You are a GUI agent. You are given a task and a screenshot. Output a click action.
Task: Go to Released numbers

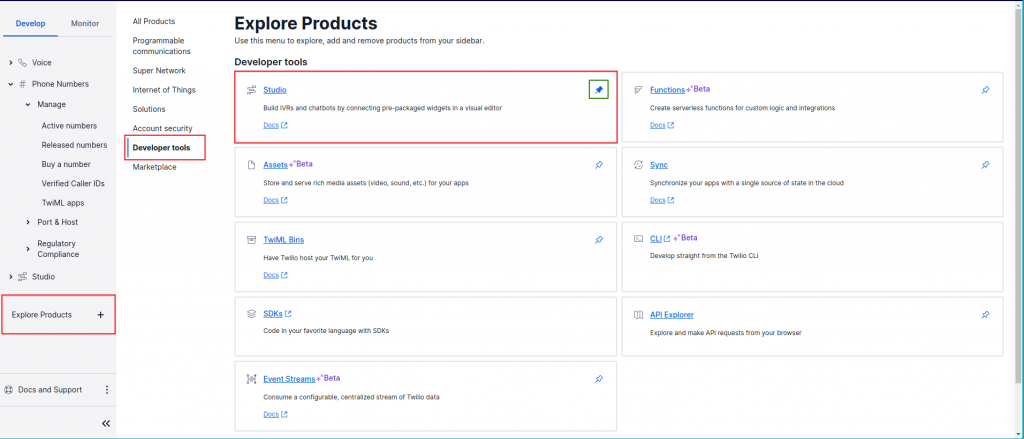(x=74, y=145)
